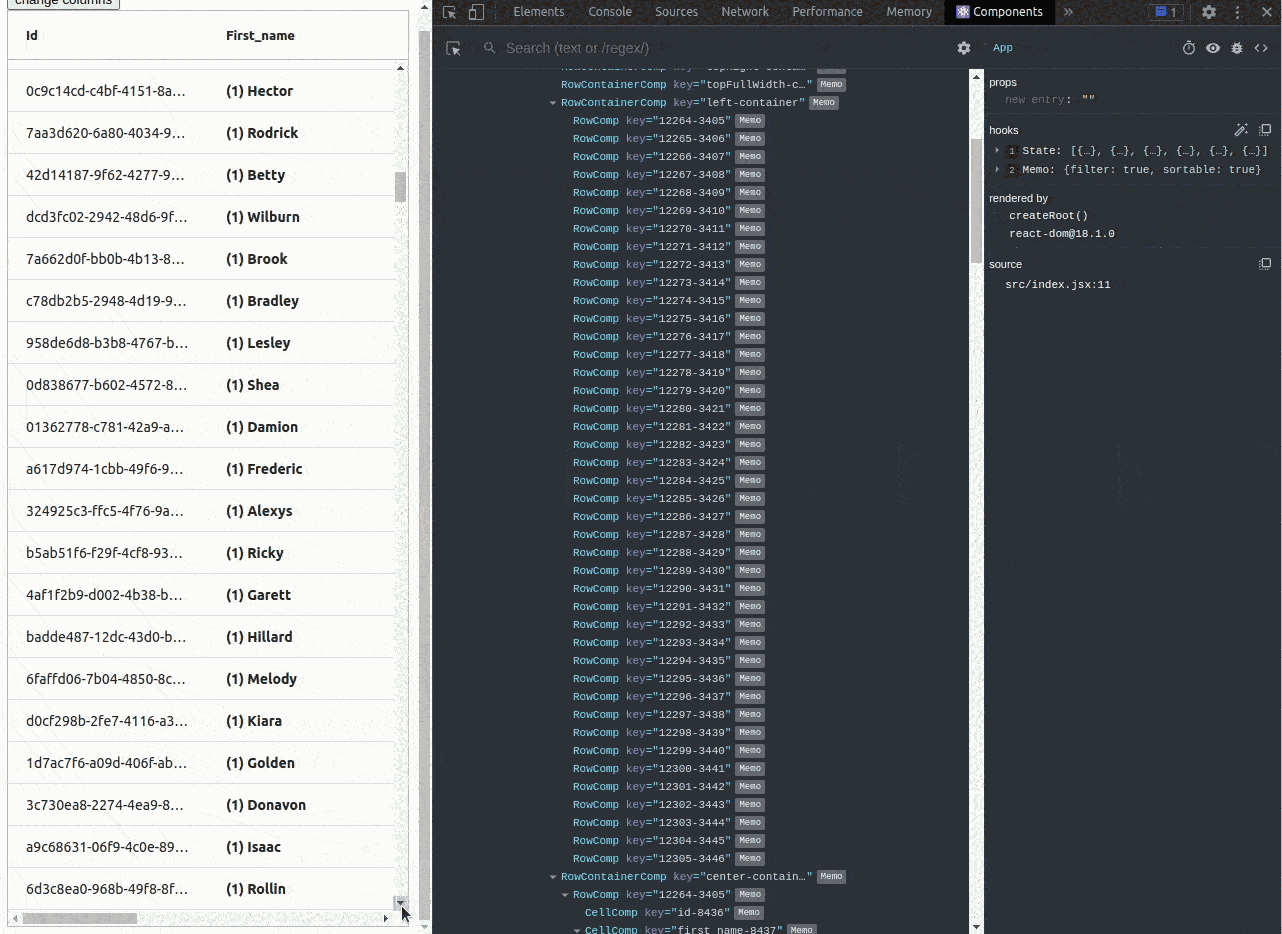The width and height of the screenshot is (1282, 934).
Task: Focus the component search field
Action: coord(715,48)
